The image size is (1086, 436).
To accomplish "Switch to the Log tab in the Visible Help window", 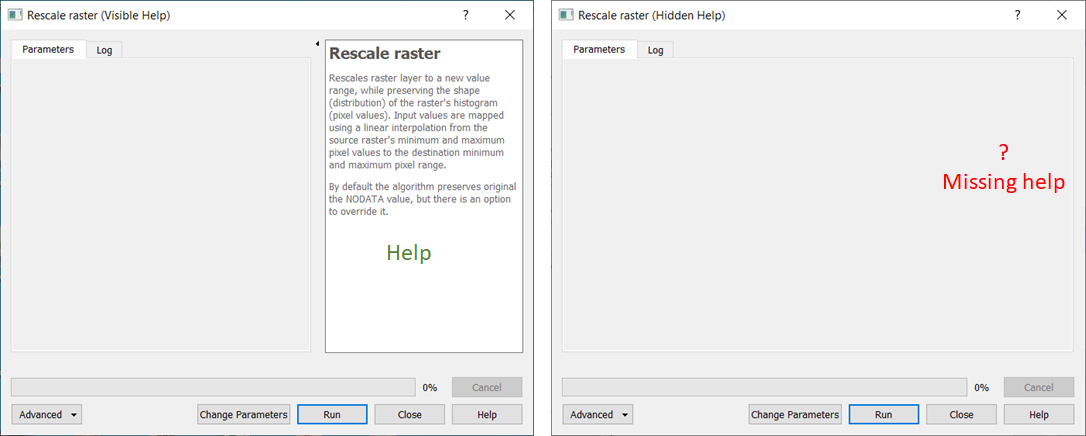I will tap(104, 50).
